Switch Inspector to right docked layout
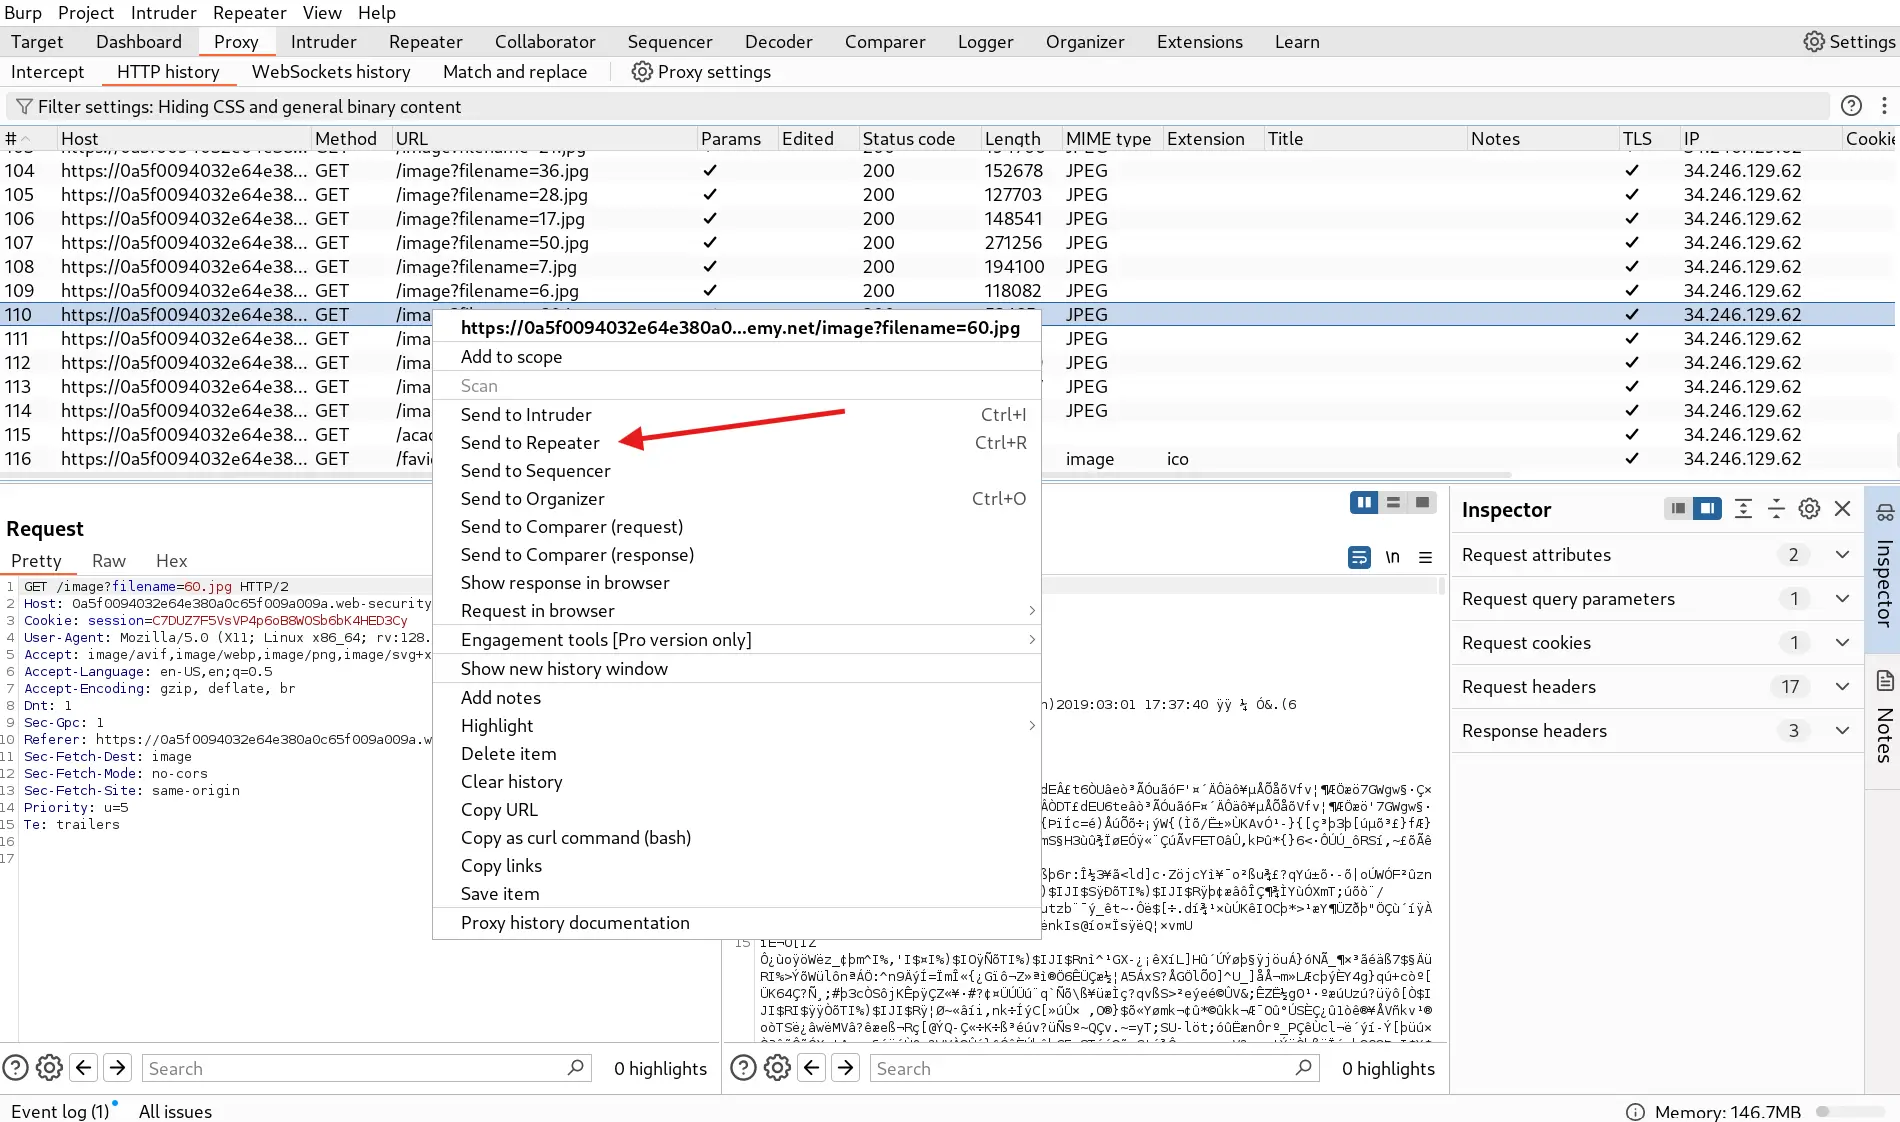 [x=1707, y=509]
